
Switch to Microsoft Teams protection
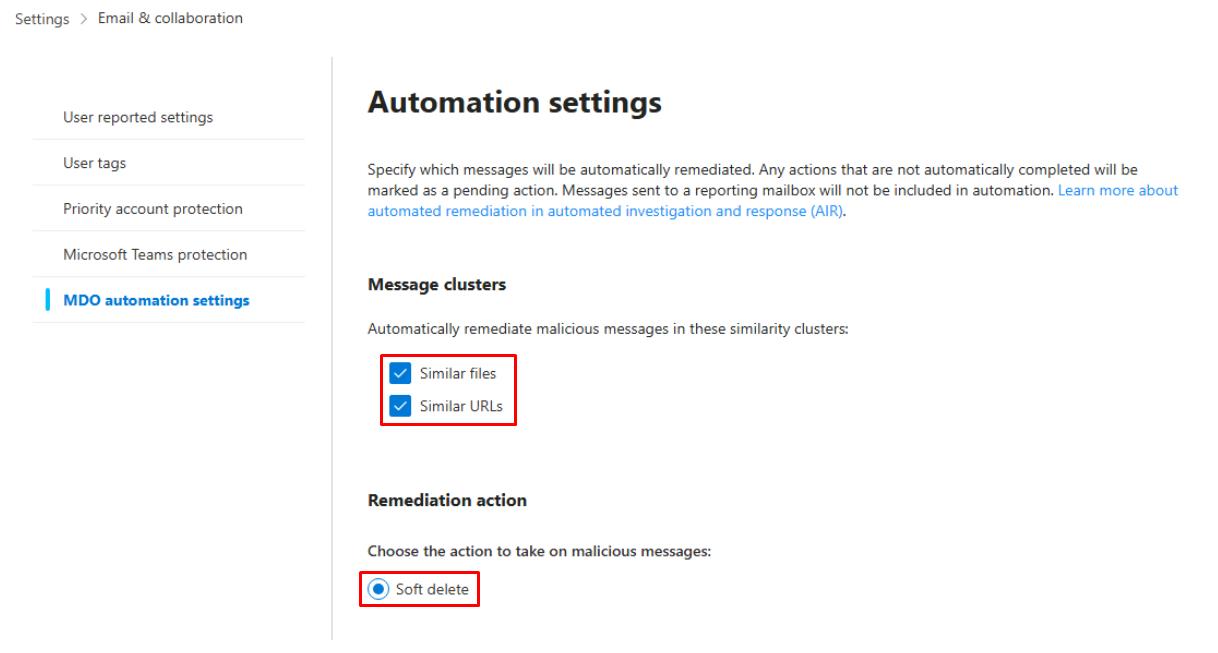click(155, 254)
